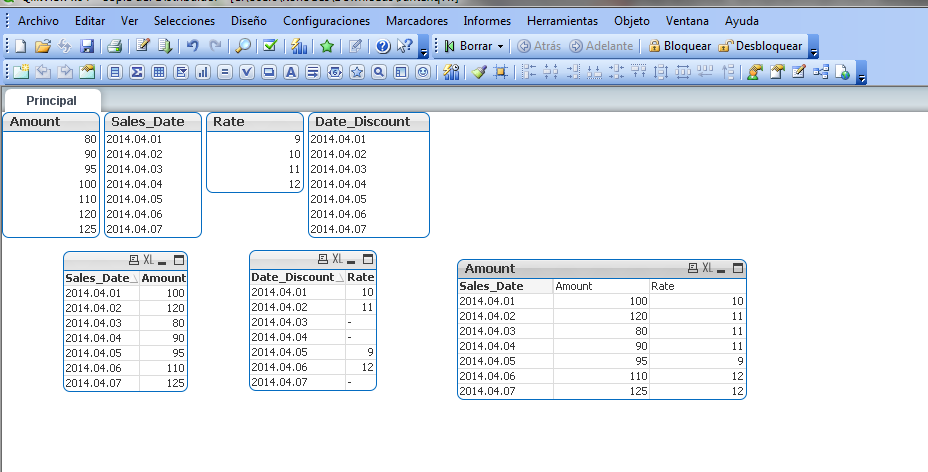Open the Search magnifier tool
Image resolution: width=928 pixels, height=472 pixels.
[x=242, y=46]
